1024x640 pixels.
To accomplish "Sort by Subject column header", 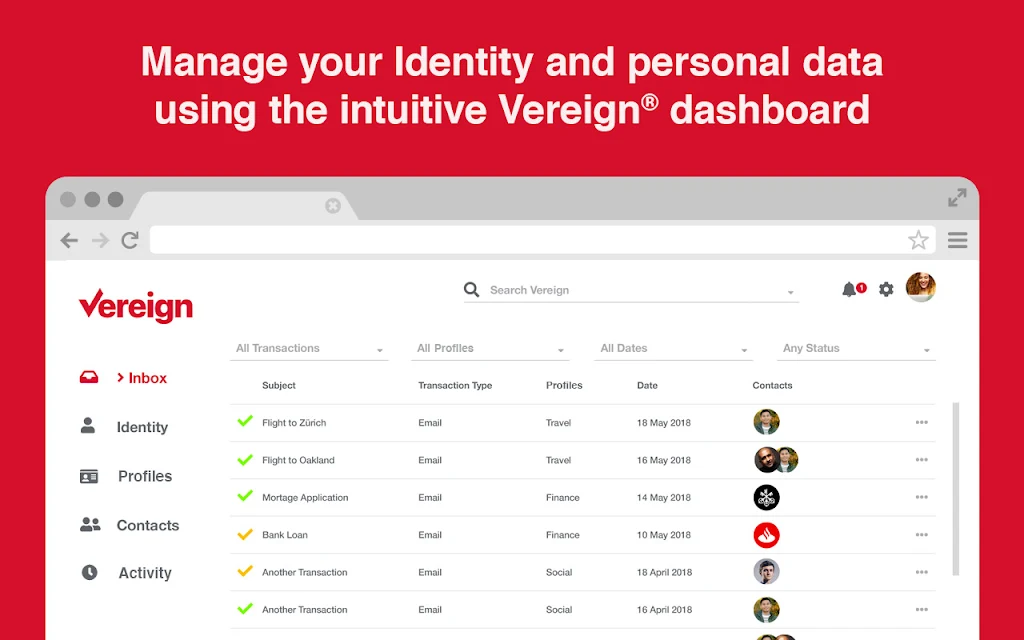I will [279, 385].
